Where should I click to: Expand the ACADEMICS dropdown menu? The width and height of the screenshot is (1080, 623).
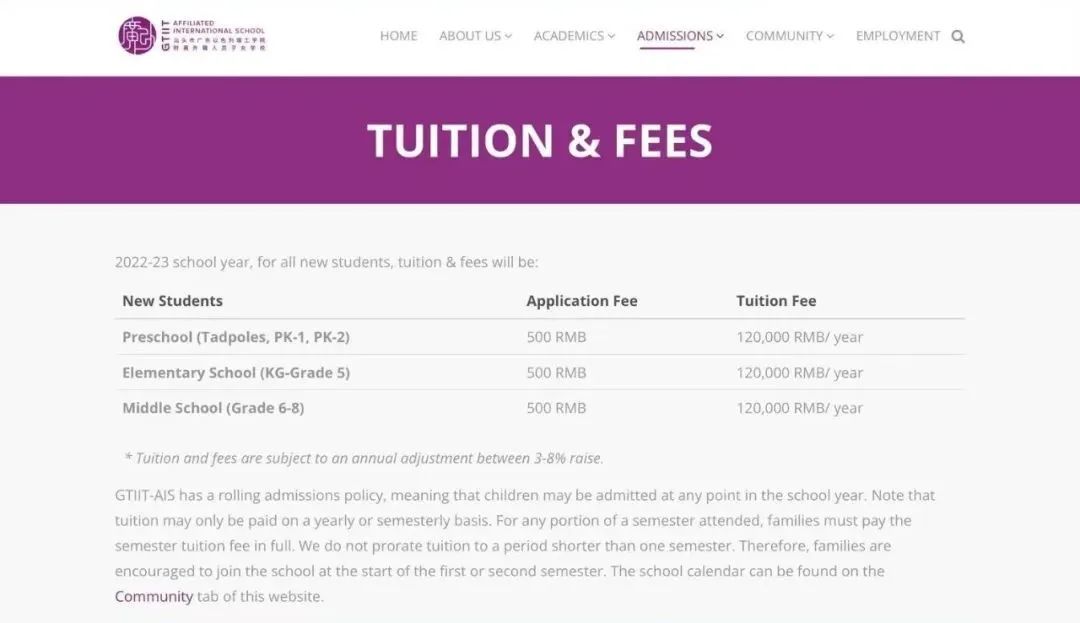(574, 36)
